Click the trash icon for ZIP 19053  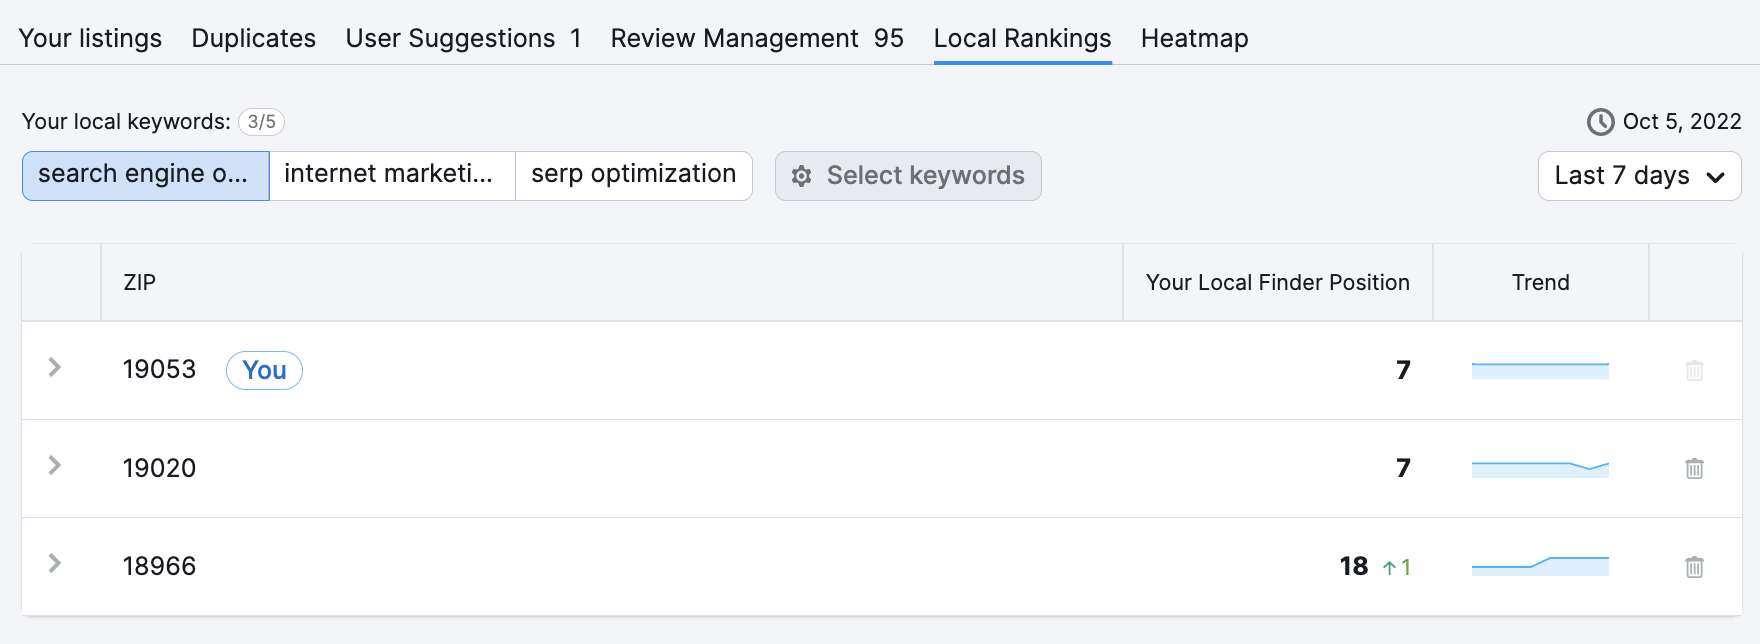pyautogui.click(x=1694, y=370)
